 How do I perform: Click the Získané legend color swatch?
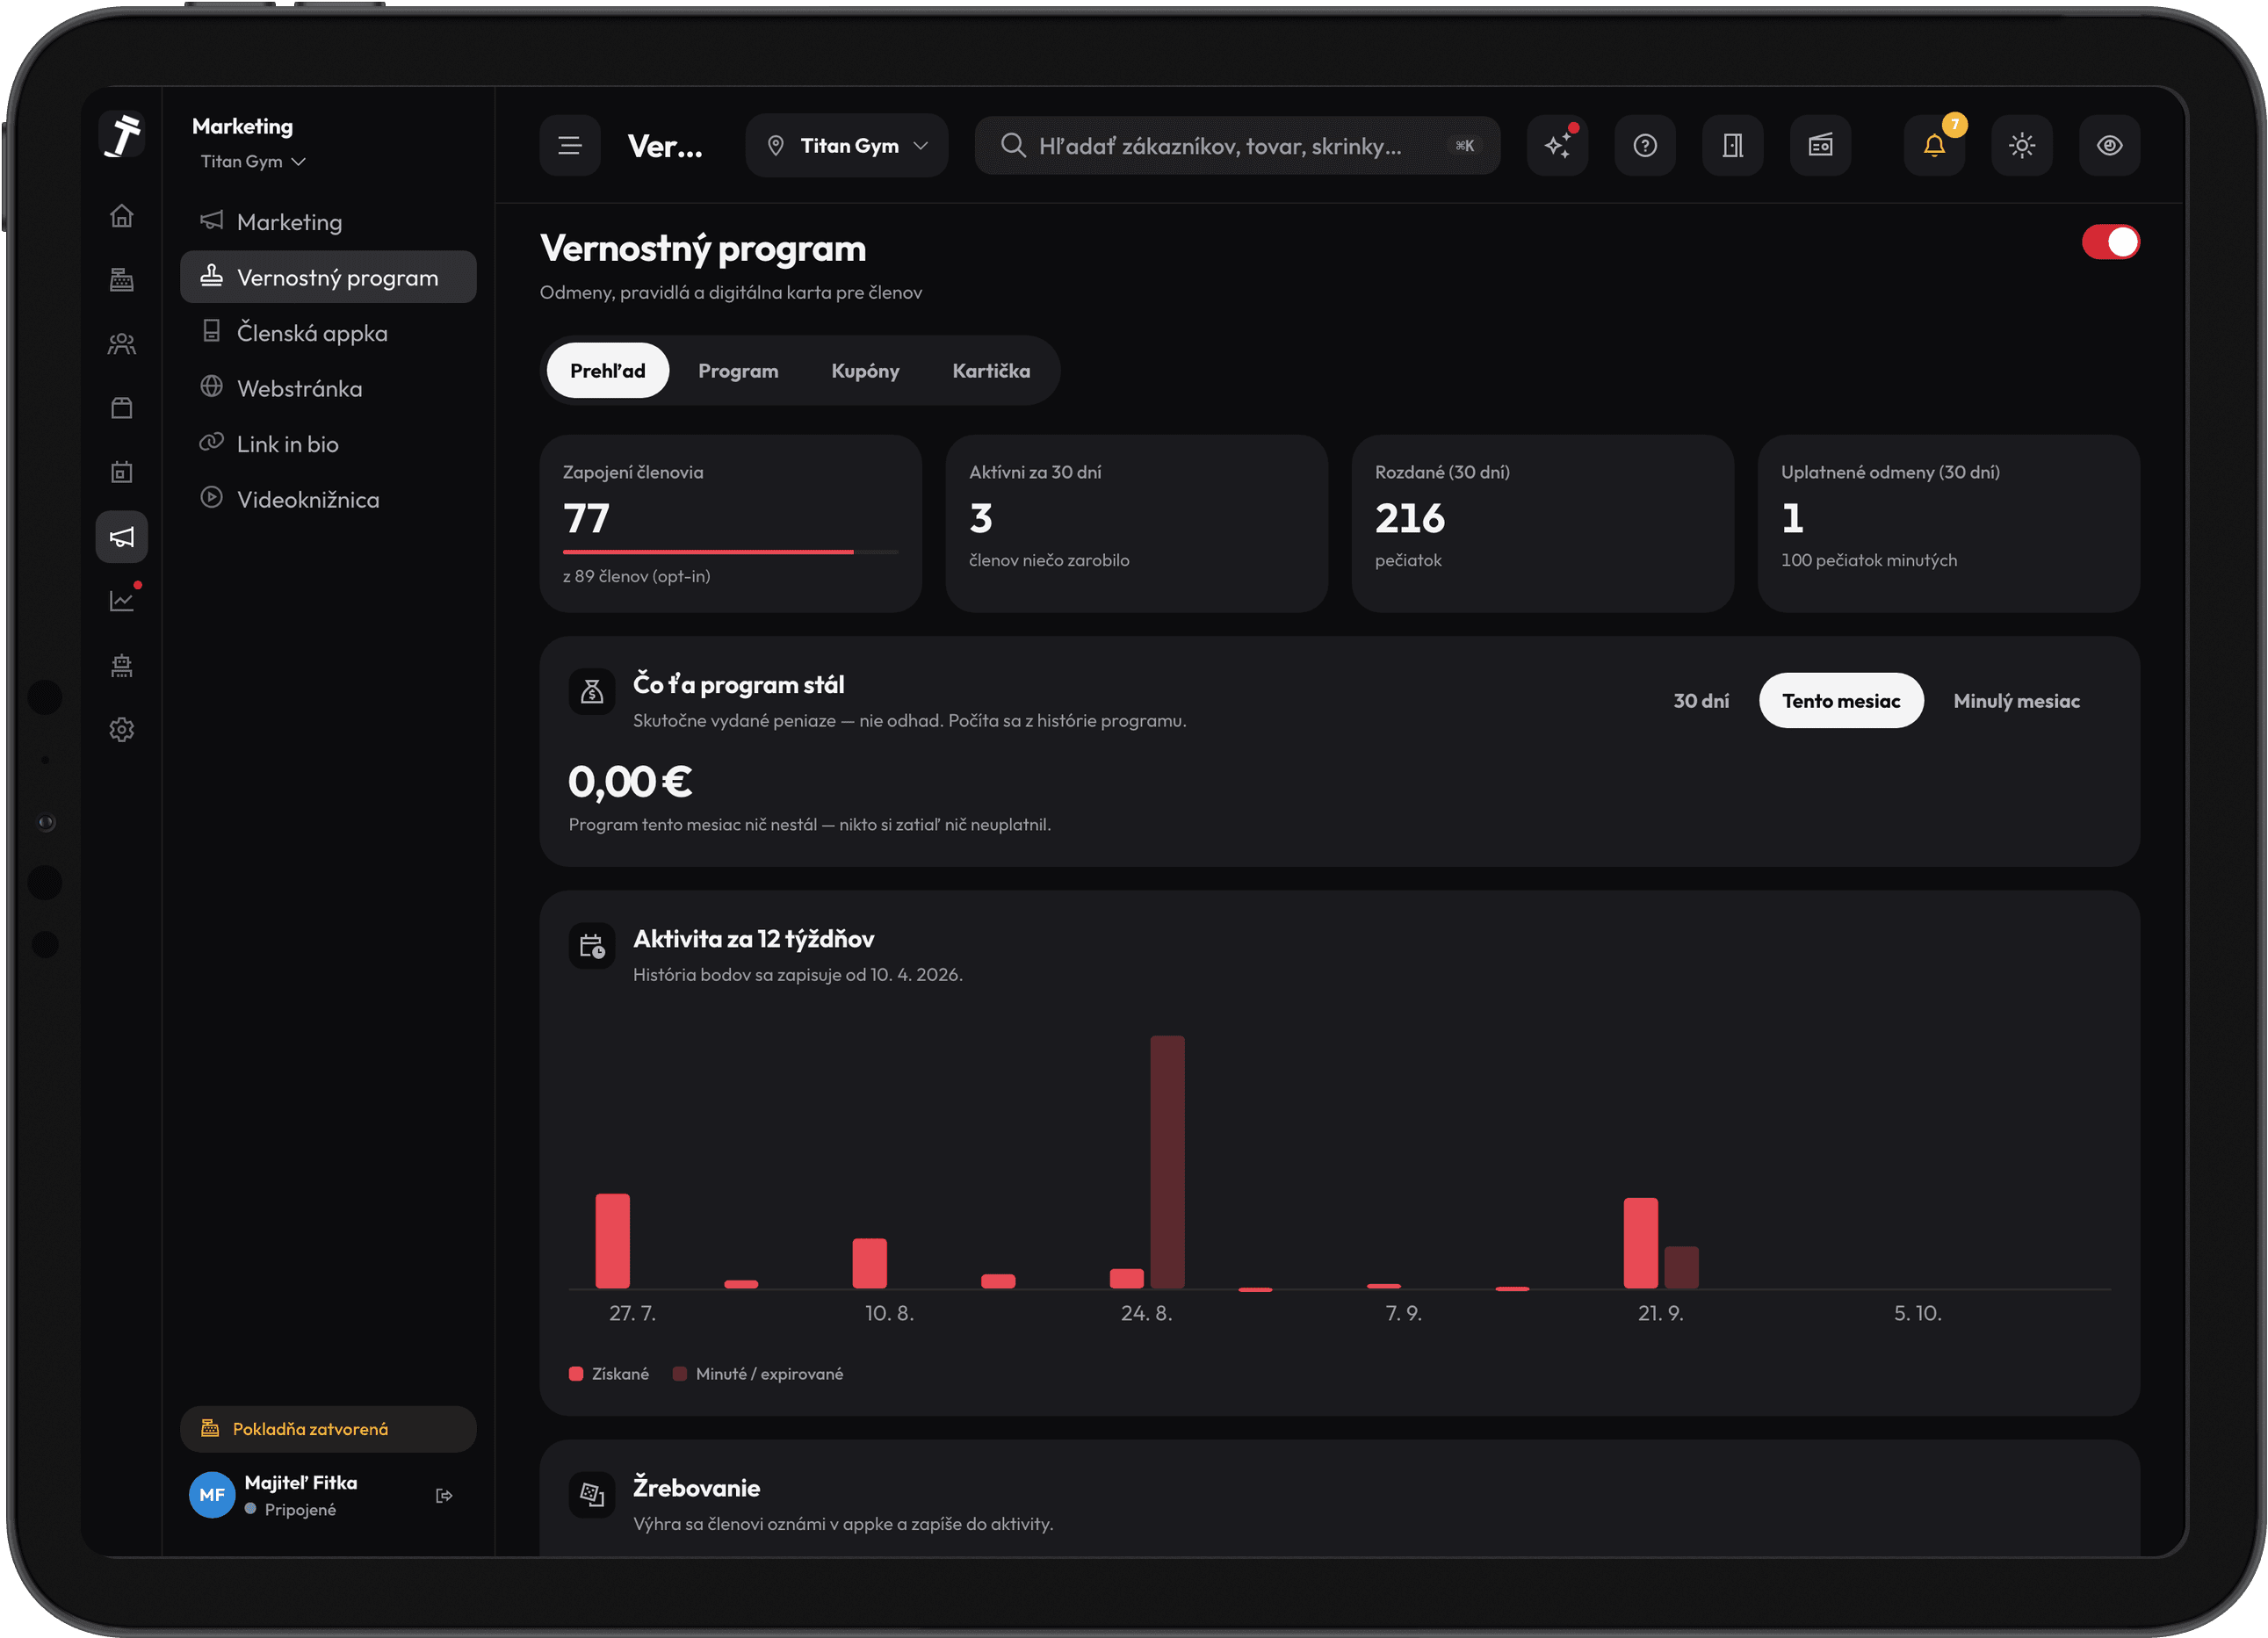click(576, 1374)
